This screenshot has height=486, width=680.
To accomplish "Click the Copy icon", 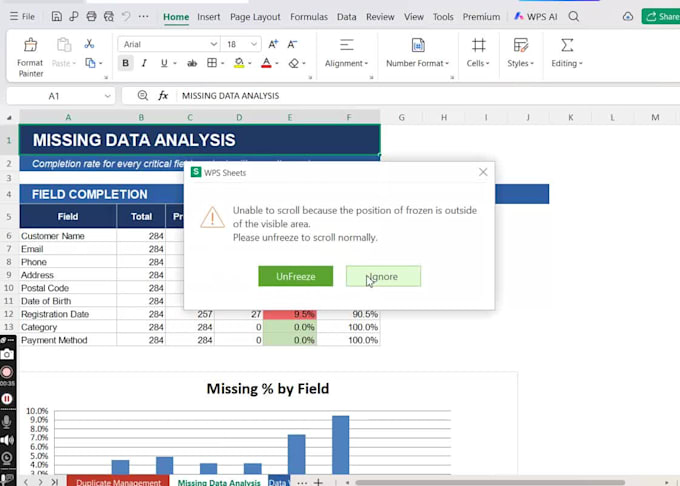I will point(90,63).
